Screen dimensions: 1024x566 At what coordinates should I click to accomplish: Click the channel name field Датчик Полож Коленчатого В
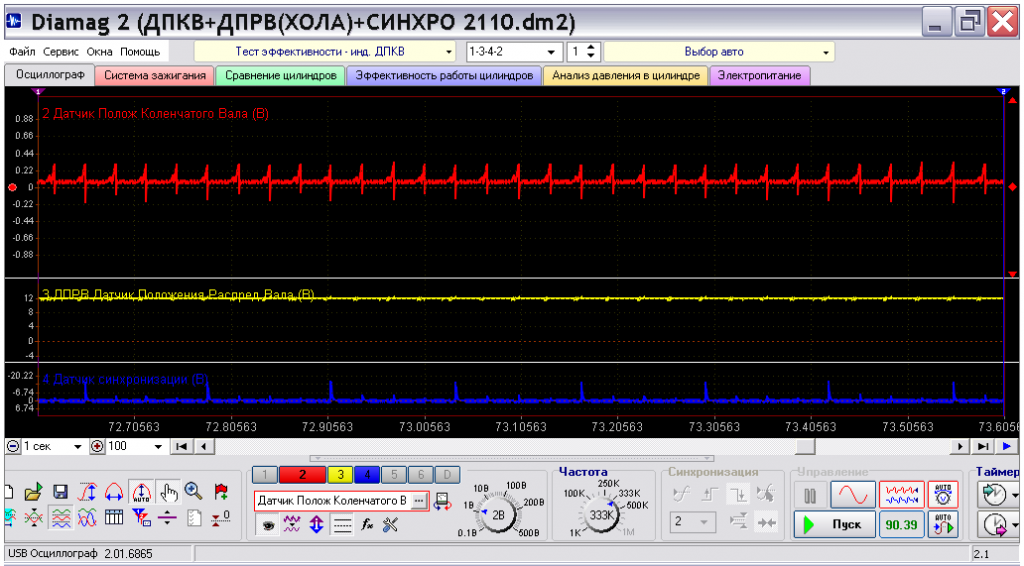pyautogui.click(x=333, y=501)
